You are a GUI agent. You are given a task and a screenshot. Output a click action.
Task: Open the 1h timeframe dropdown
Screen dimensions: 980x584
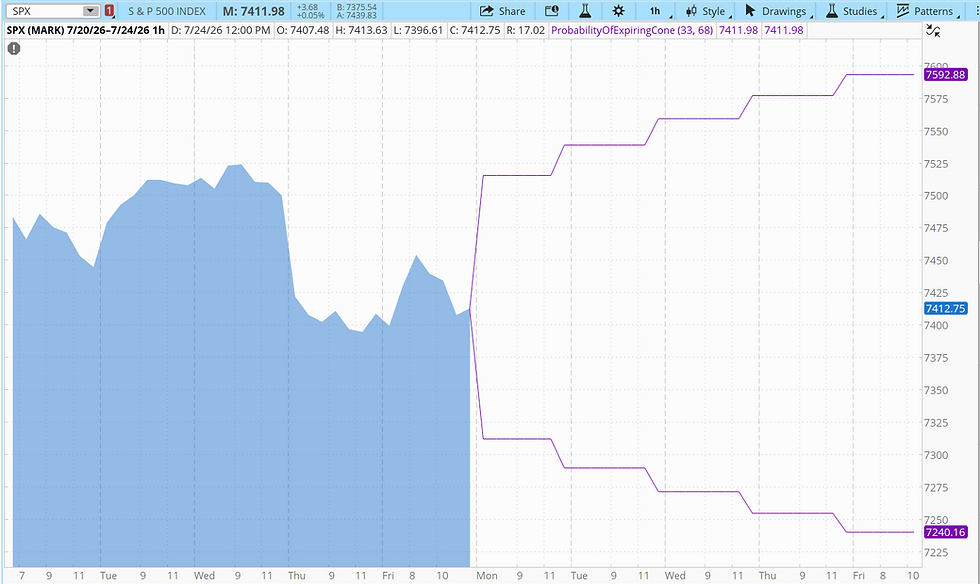pyautogui.click(x=658, y=11)
